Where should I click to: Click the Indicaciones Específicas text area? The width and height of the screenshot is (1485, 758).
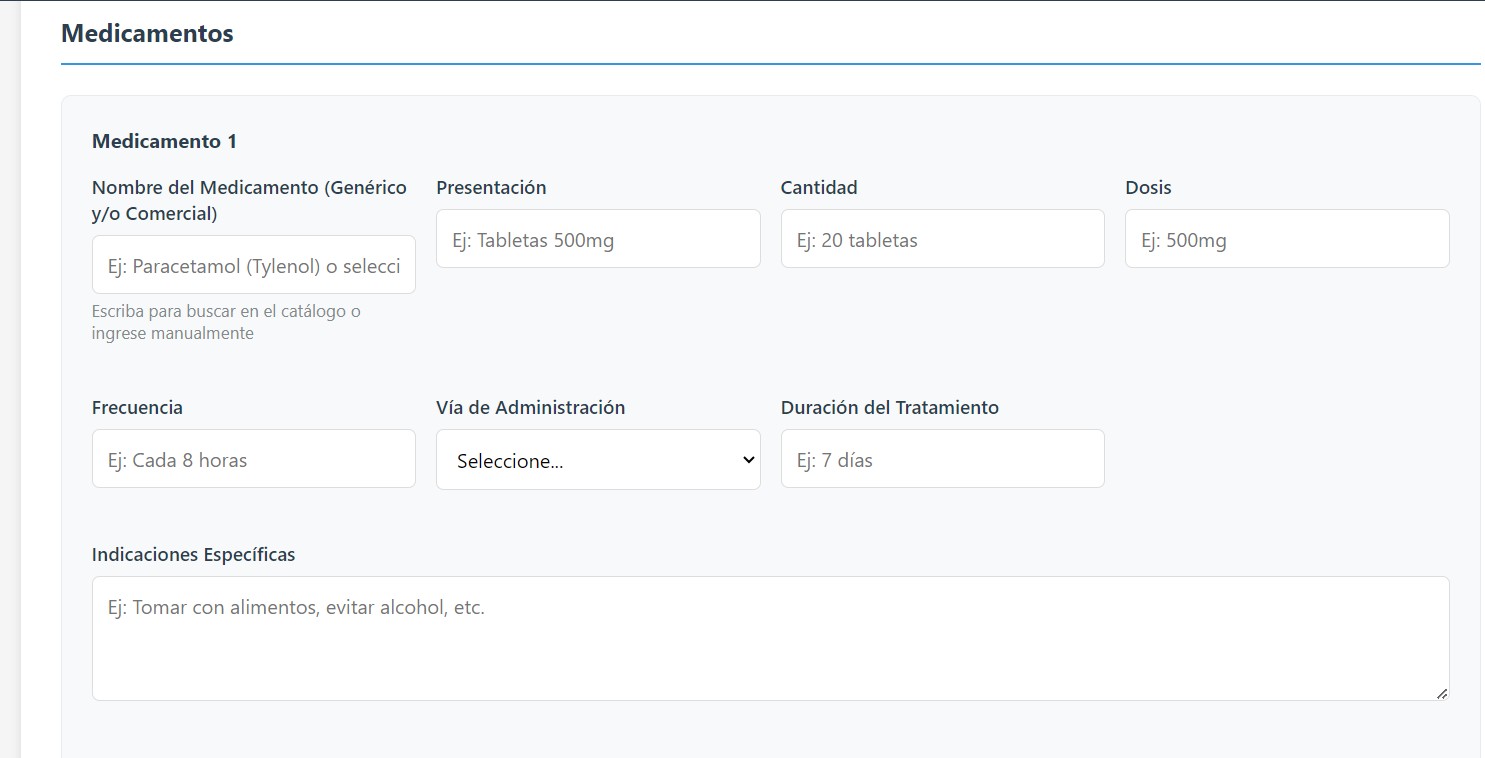(770, 637)
